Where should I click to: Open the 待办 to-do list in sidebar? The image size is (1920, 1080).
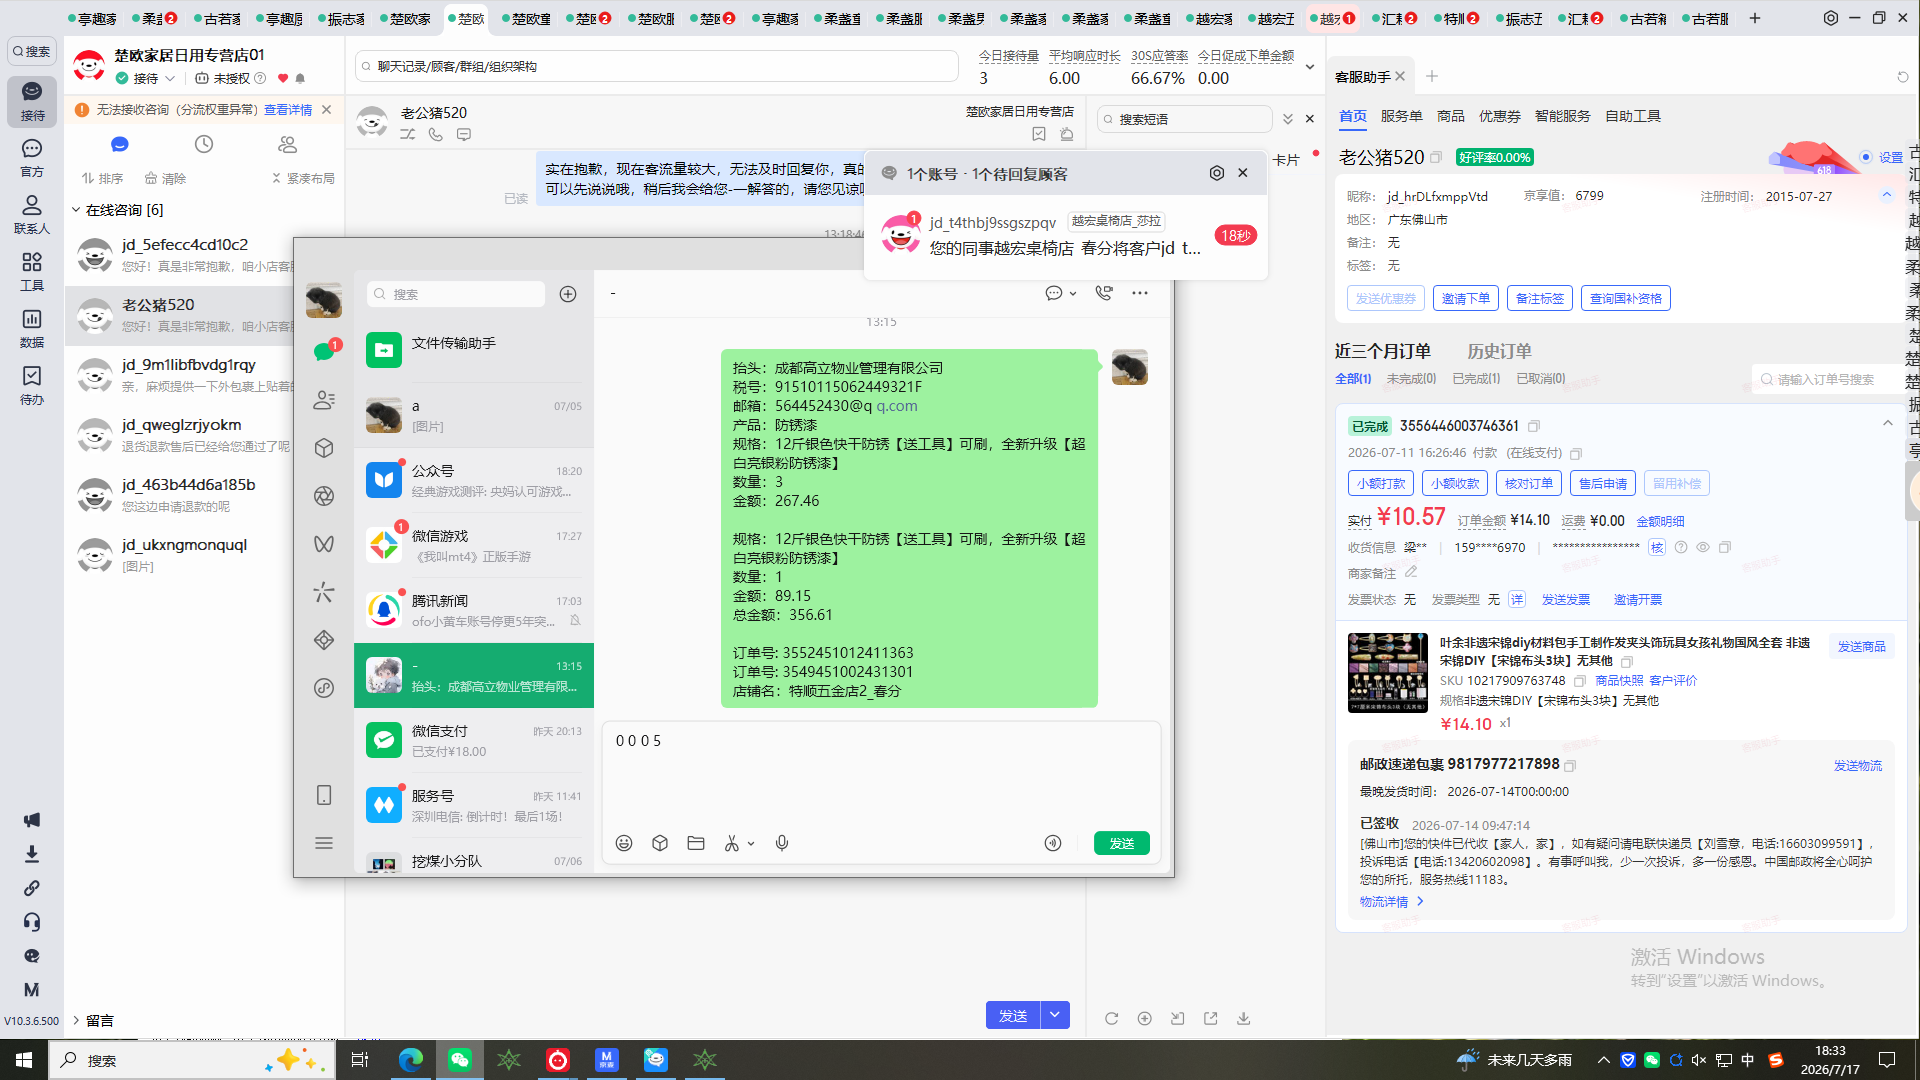(x=32, y=385)
